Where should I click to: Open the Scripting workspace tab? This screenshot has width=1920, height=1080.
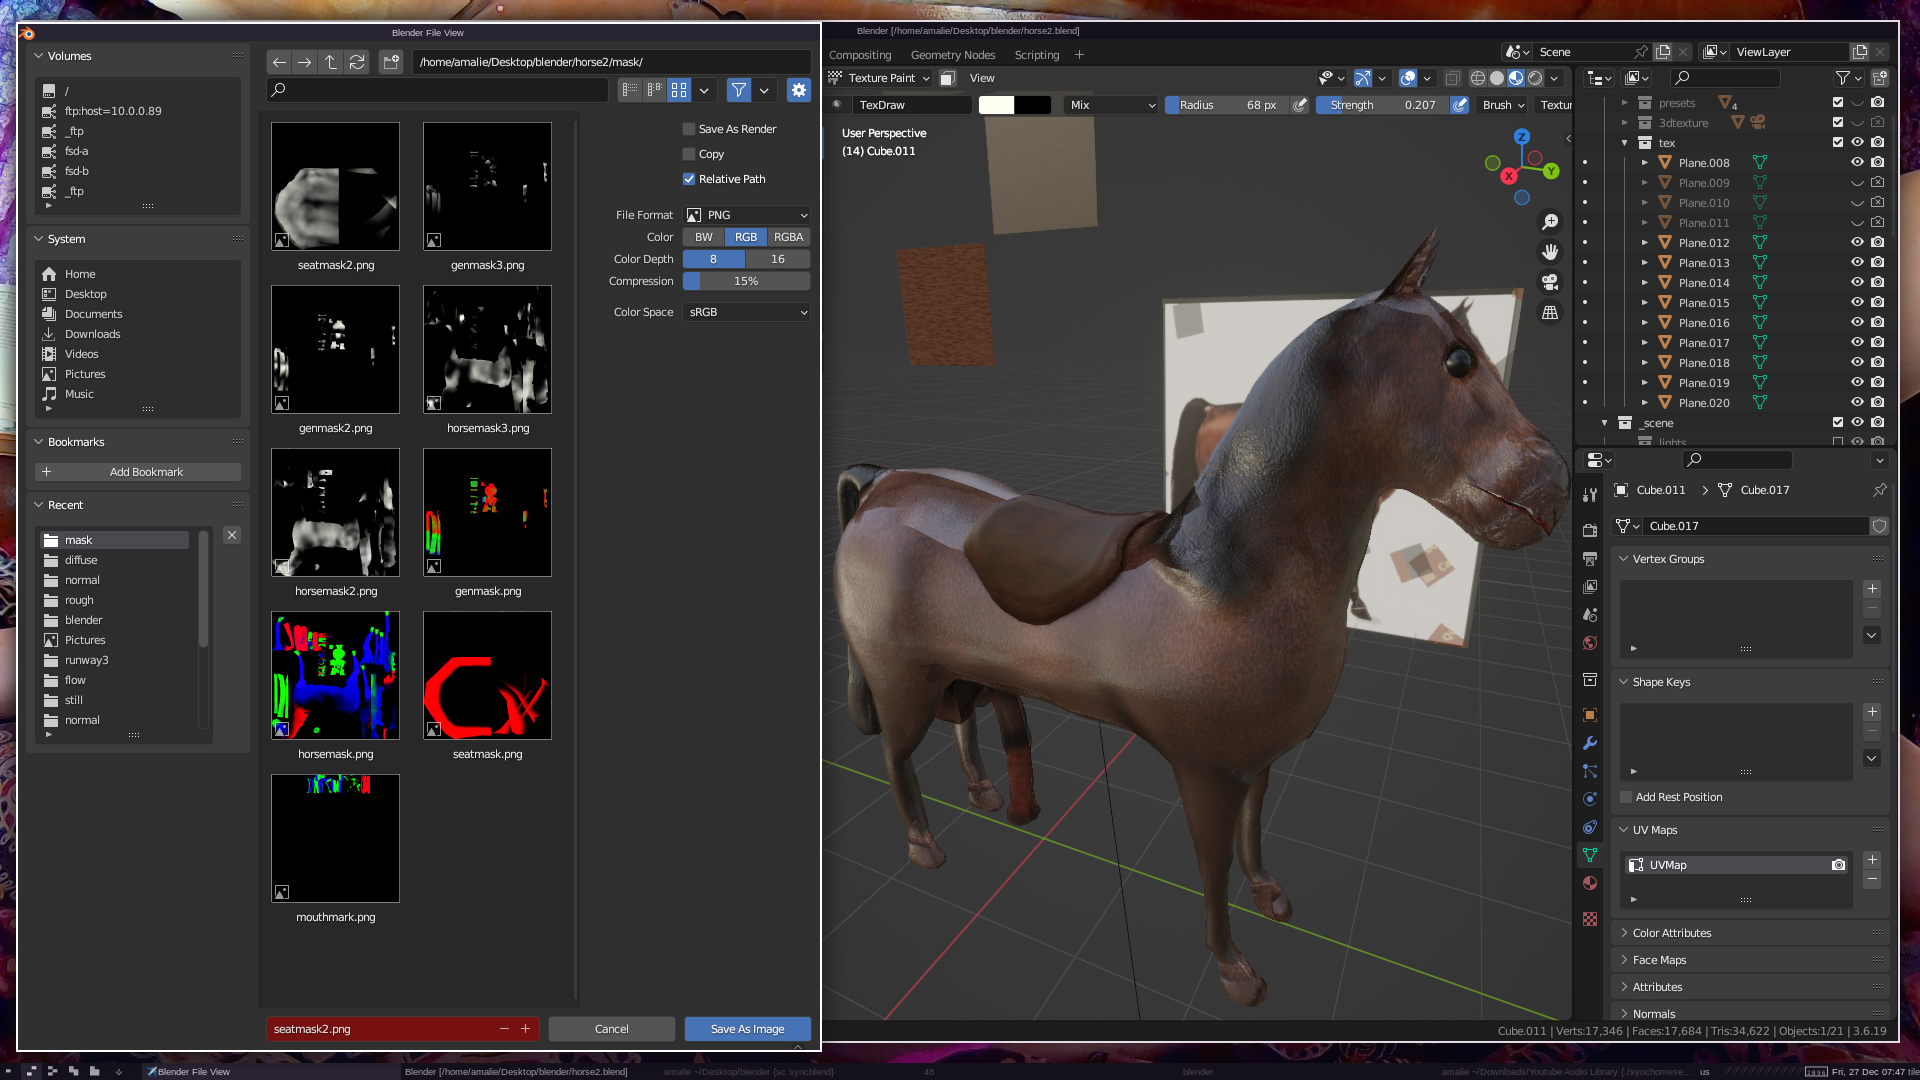[1036, 55]
